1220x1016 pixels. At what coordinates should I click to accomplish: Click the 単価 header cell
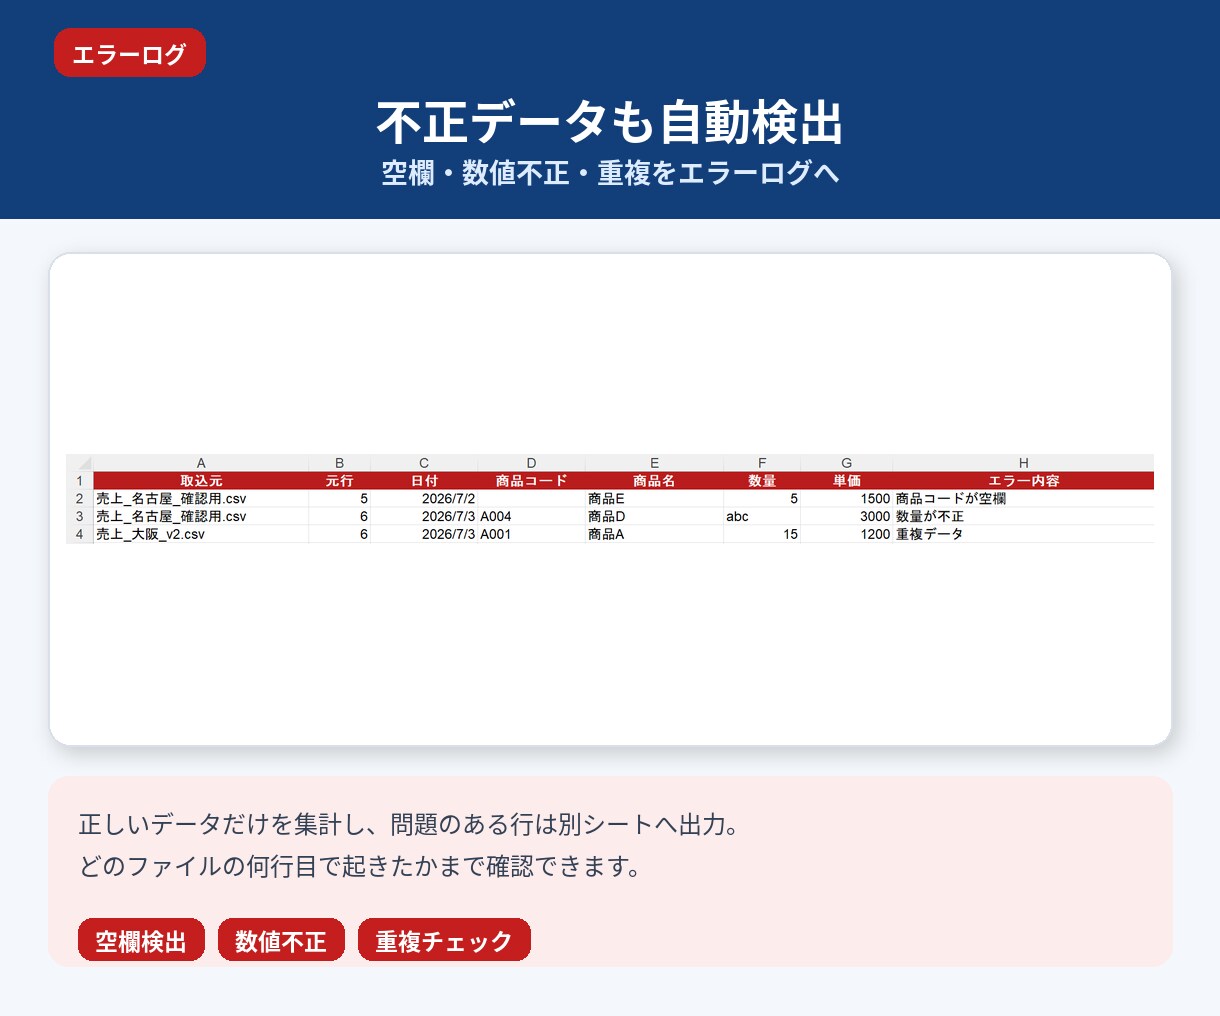847,480
